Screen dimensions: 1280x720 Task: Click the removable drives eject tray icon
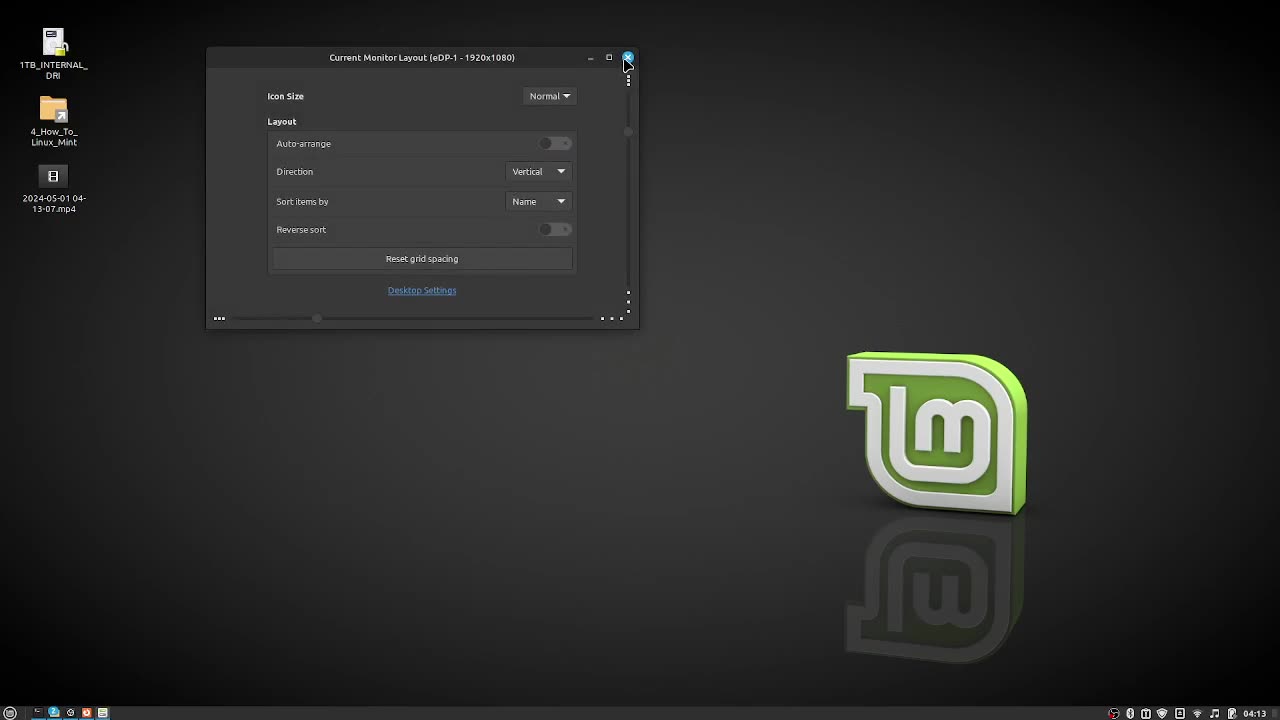click(1180, 713)
